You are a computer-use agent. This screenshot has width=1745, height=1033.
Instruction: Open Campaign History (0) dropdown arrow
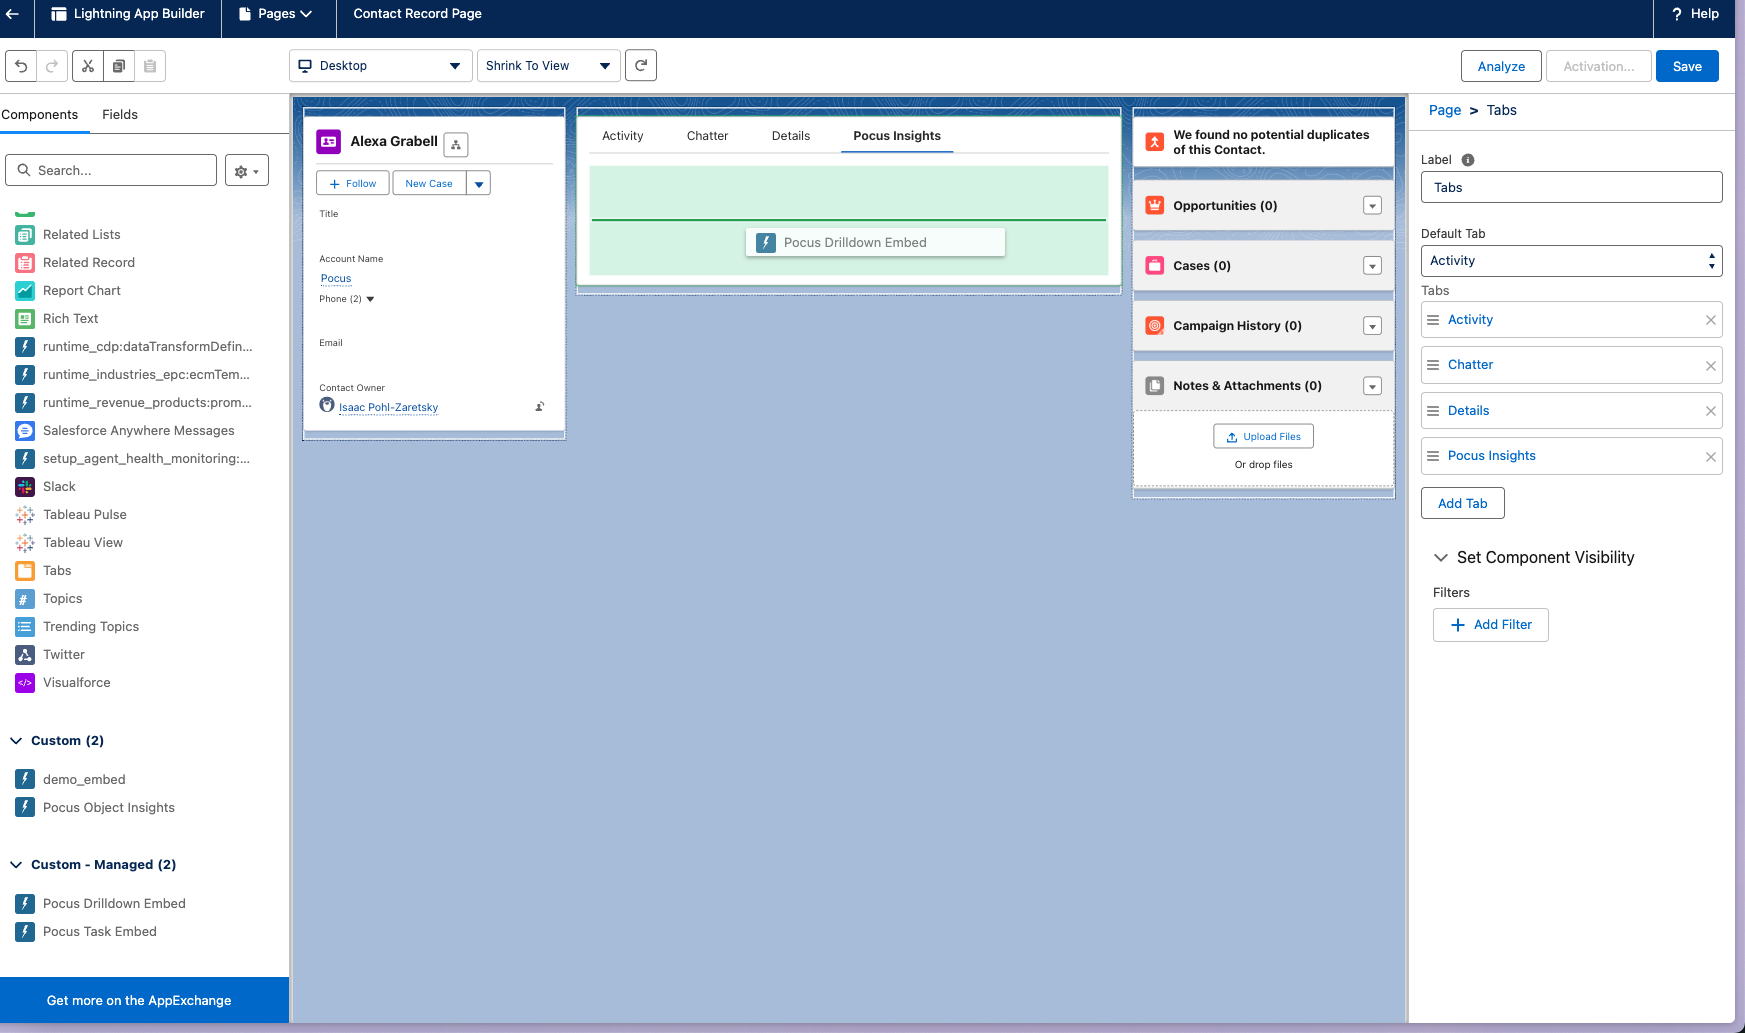click(1373, 326)
